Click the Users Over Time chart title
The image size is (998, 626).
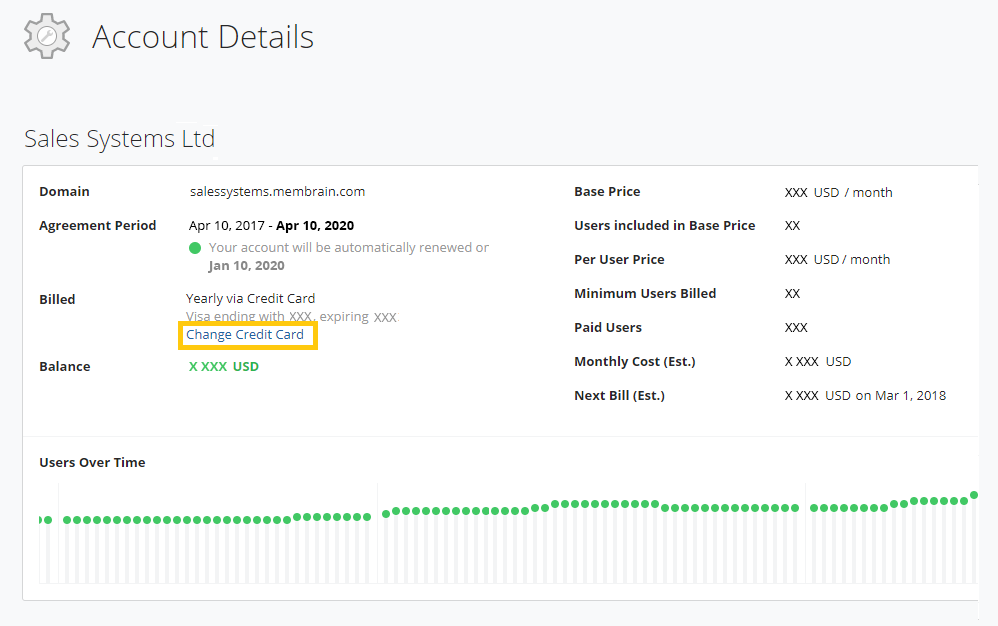coord(92,462)
